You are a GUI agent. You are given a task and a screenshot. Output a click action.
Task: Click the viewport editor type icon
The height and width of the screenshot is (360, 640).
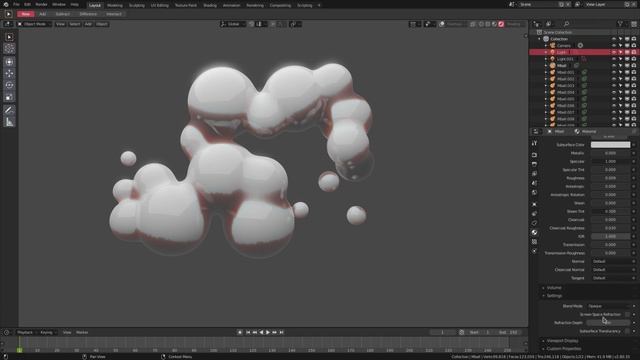point(8,24)
